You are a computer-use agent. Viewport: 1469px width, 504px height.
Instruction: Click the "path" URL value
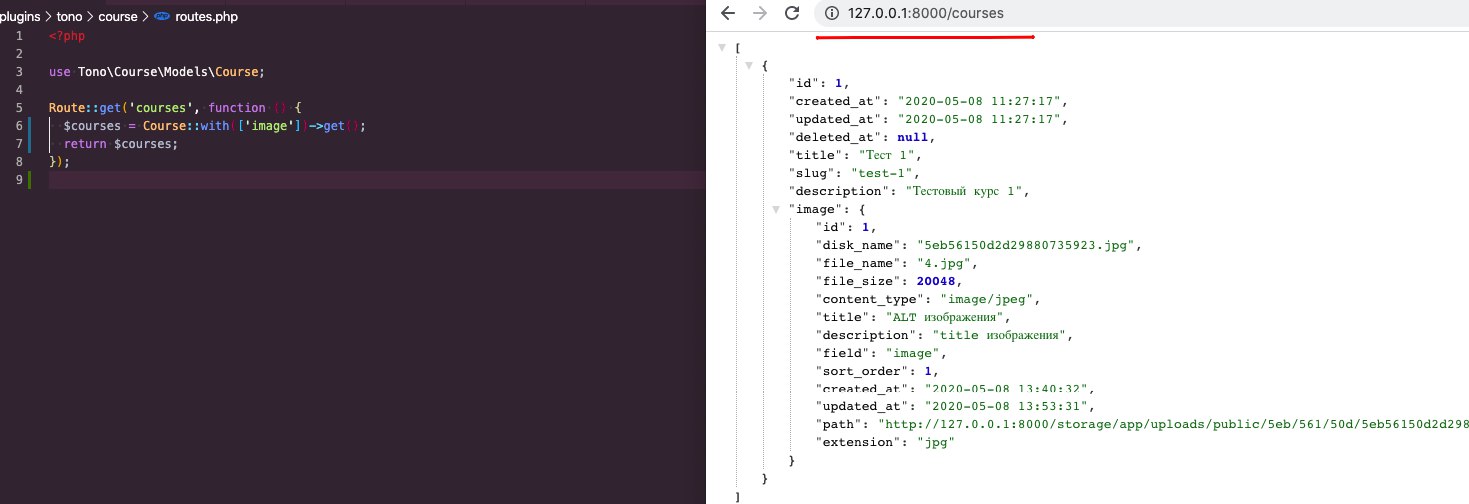(1172, 425)
